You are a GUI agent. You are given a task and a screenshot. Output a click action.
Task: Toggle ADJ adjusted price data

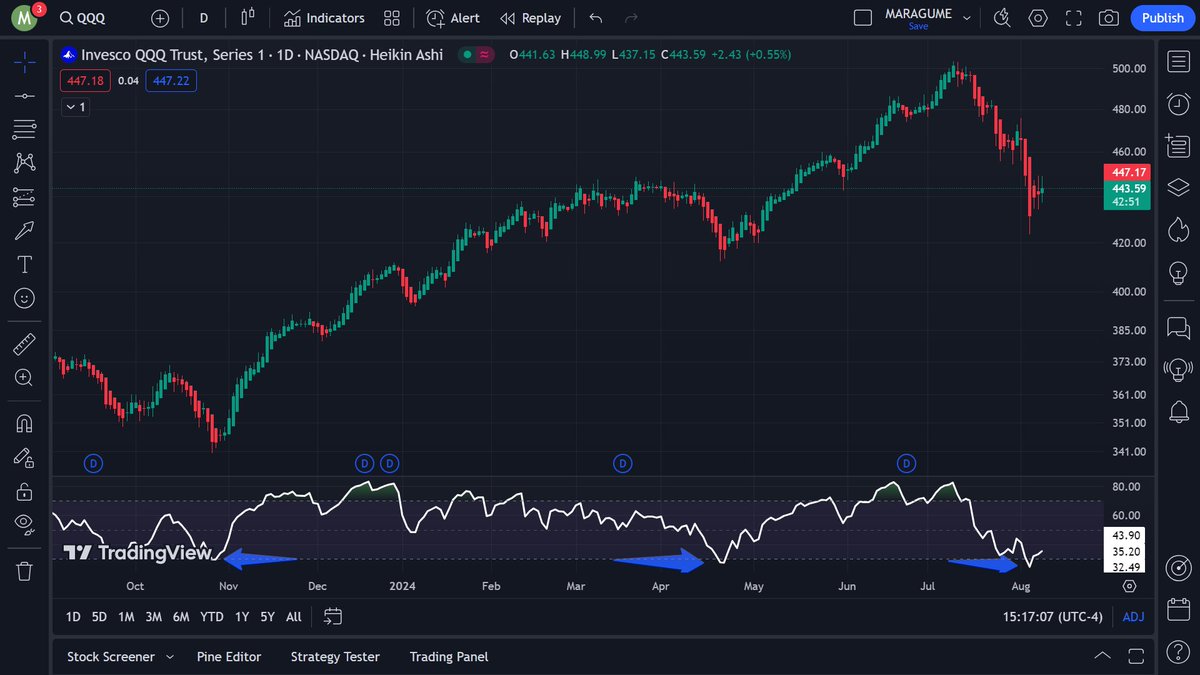tap(1133, 617)
